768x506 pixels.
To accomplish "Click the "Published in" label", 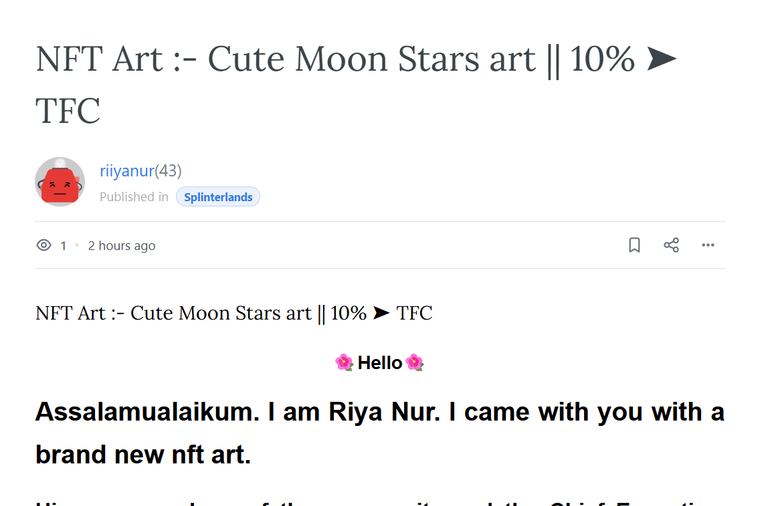I will tap(134, 197).
